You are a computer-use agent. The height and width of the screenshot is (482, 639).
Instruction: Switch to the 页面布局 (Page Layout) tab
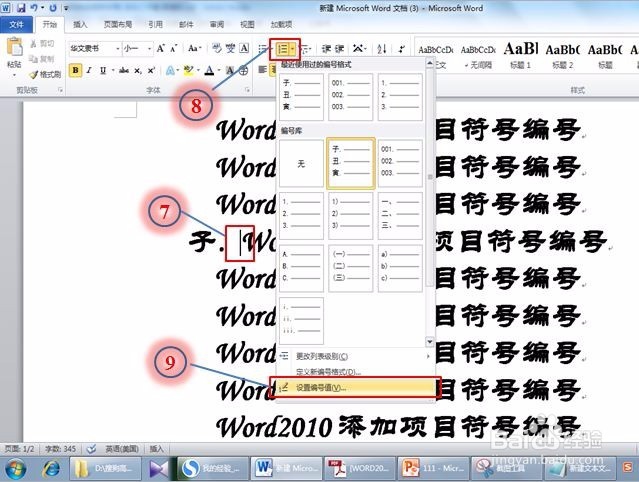pyautogui.click(x=118, y=24)
